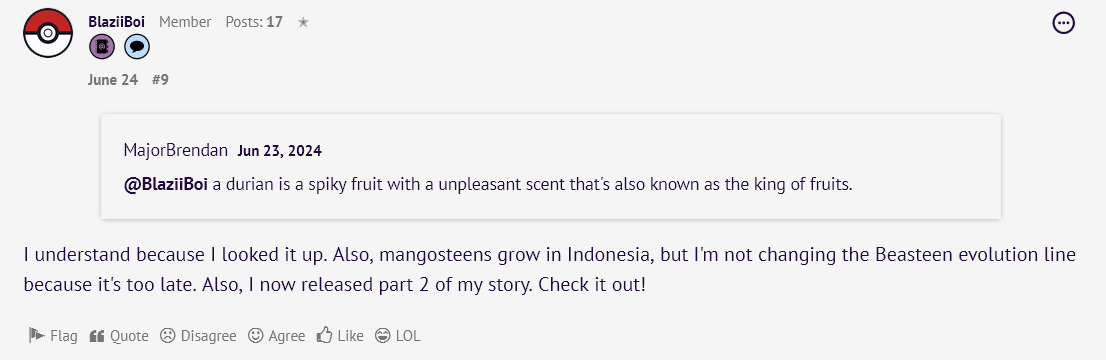Click the blue speech bubble badge icon

tap(137, 47)
